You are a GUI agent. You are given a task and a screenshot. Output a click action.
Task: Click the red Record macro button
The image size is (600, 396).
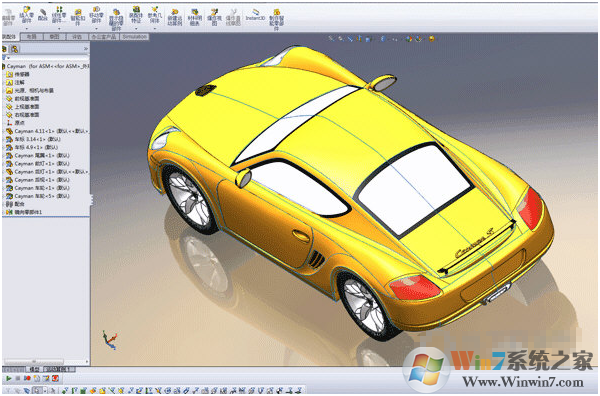coord(27,379)
